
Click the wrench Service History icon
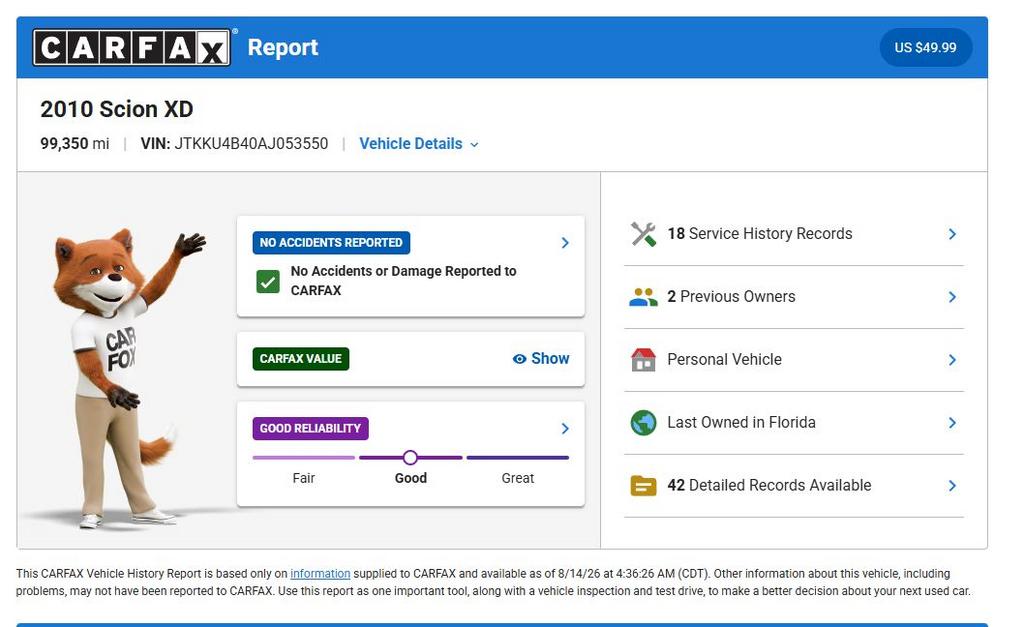(x=643, y=234)
